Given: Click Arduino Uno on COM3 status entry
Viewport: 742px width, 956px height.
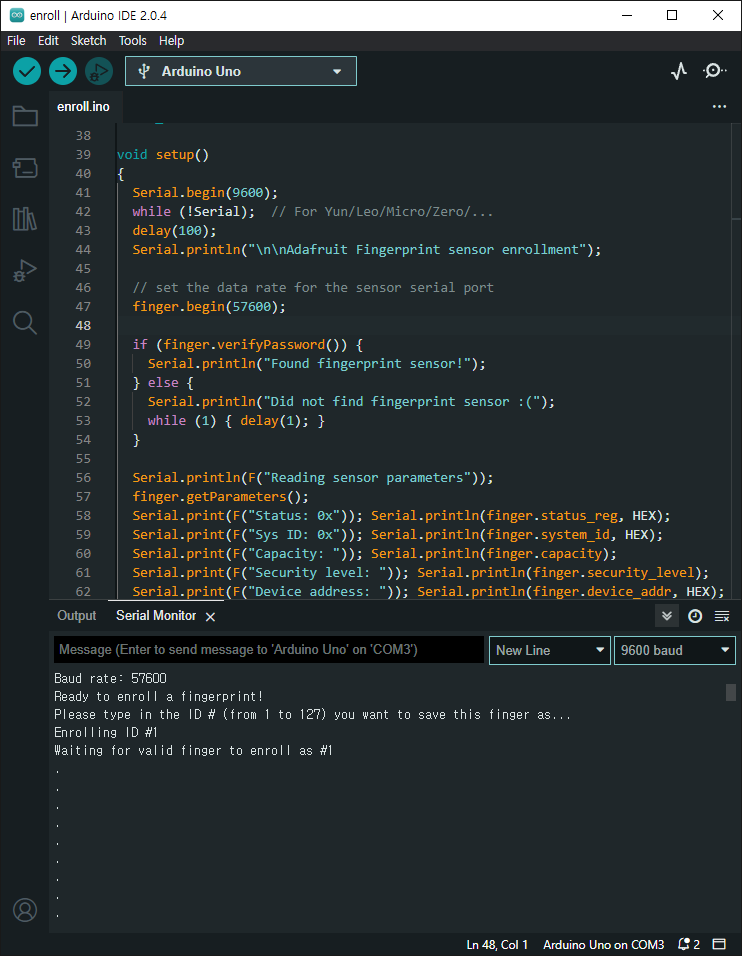Looking at the screenshot, I should click(x=604, y=944).
